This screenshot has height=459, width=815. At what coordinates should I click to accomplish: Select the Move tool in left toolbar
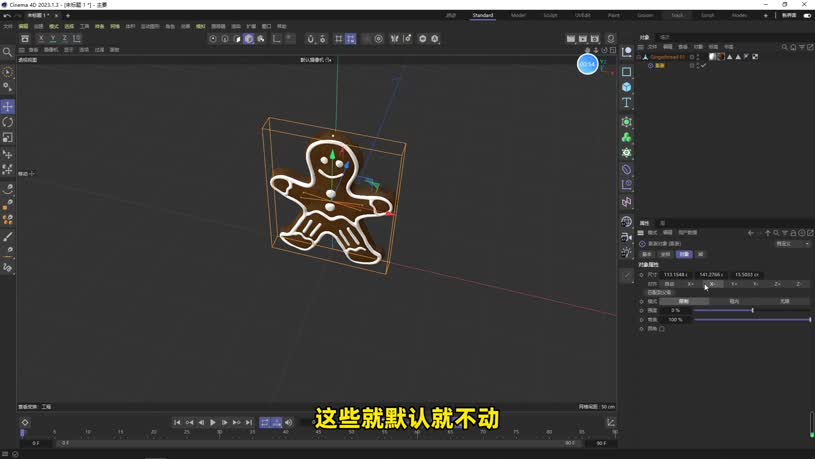click(7, 107)
